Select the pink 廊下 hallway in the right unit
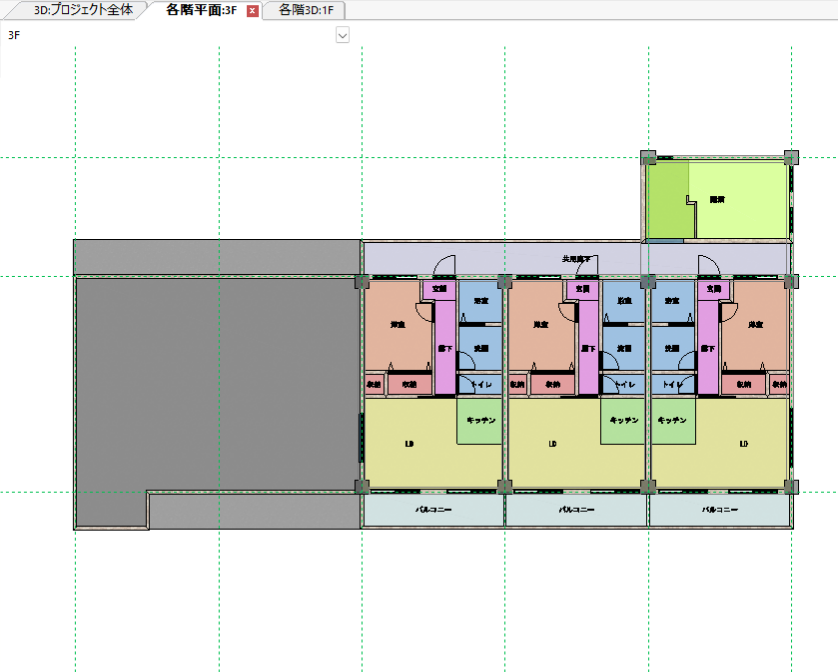This screenshot has height=672, width=838. coord(708,349)
